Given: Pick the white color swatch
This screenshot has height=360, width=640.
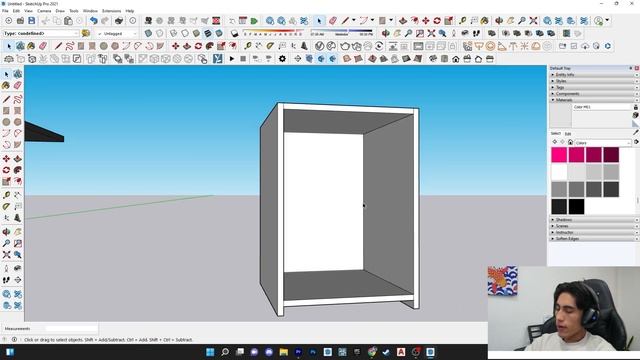Looking at the screenshot, I should pos(559,172).
